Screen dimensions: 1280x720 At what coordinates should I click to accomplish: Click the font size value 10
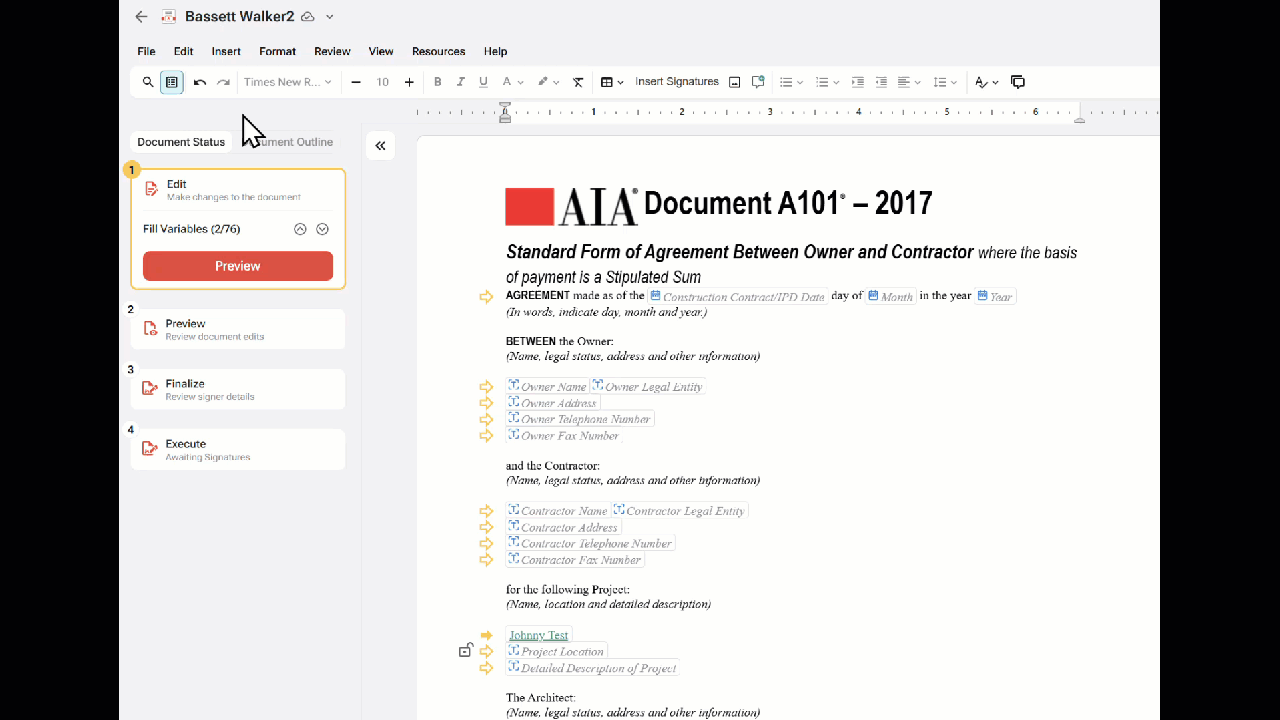382,82
